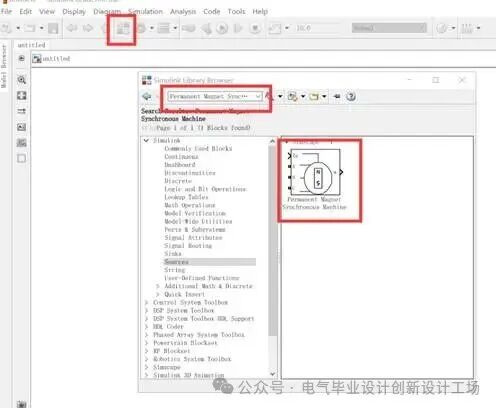Open the simulation mode Normal dropdown
The height and width of the screenshot is (408, 496).
[x=389, y=28]
